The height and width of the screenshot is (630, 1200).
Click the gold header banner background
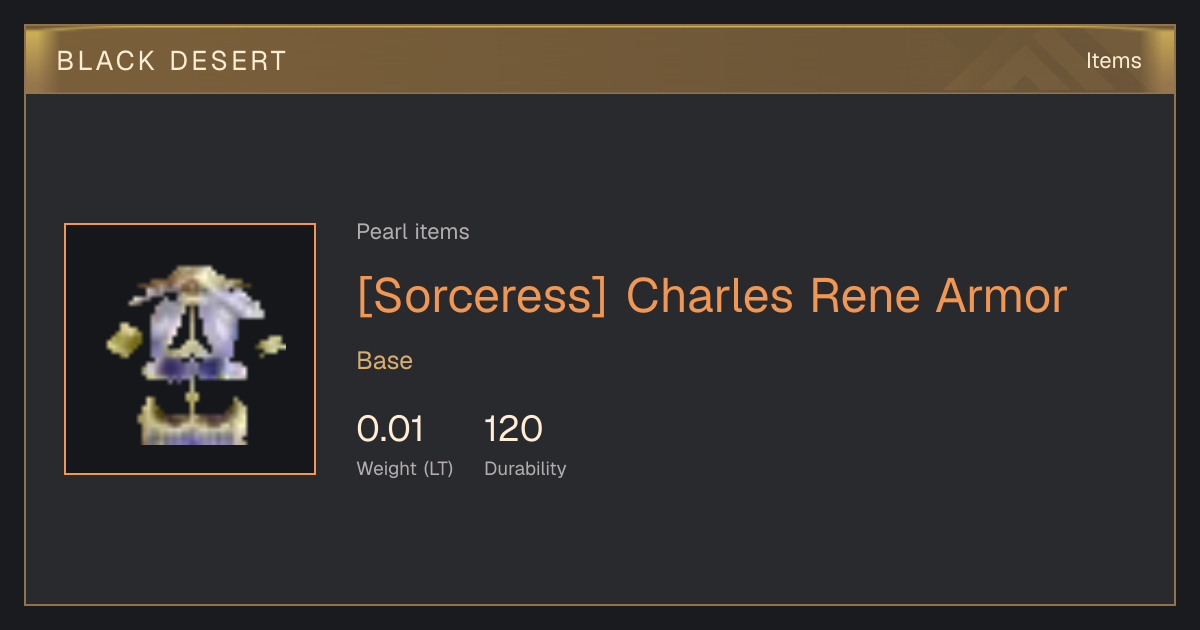coord(600,60)
